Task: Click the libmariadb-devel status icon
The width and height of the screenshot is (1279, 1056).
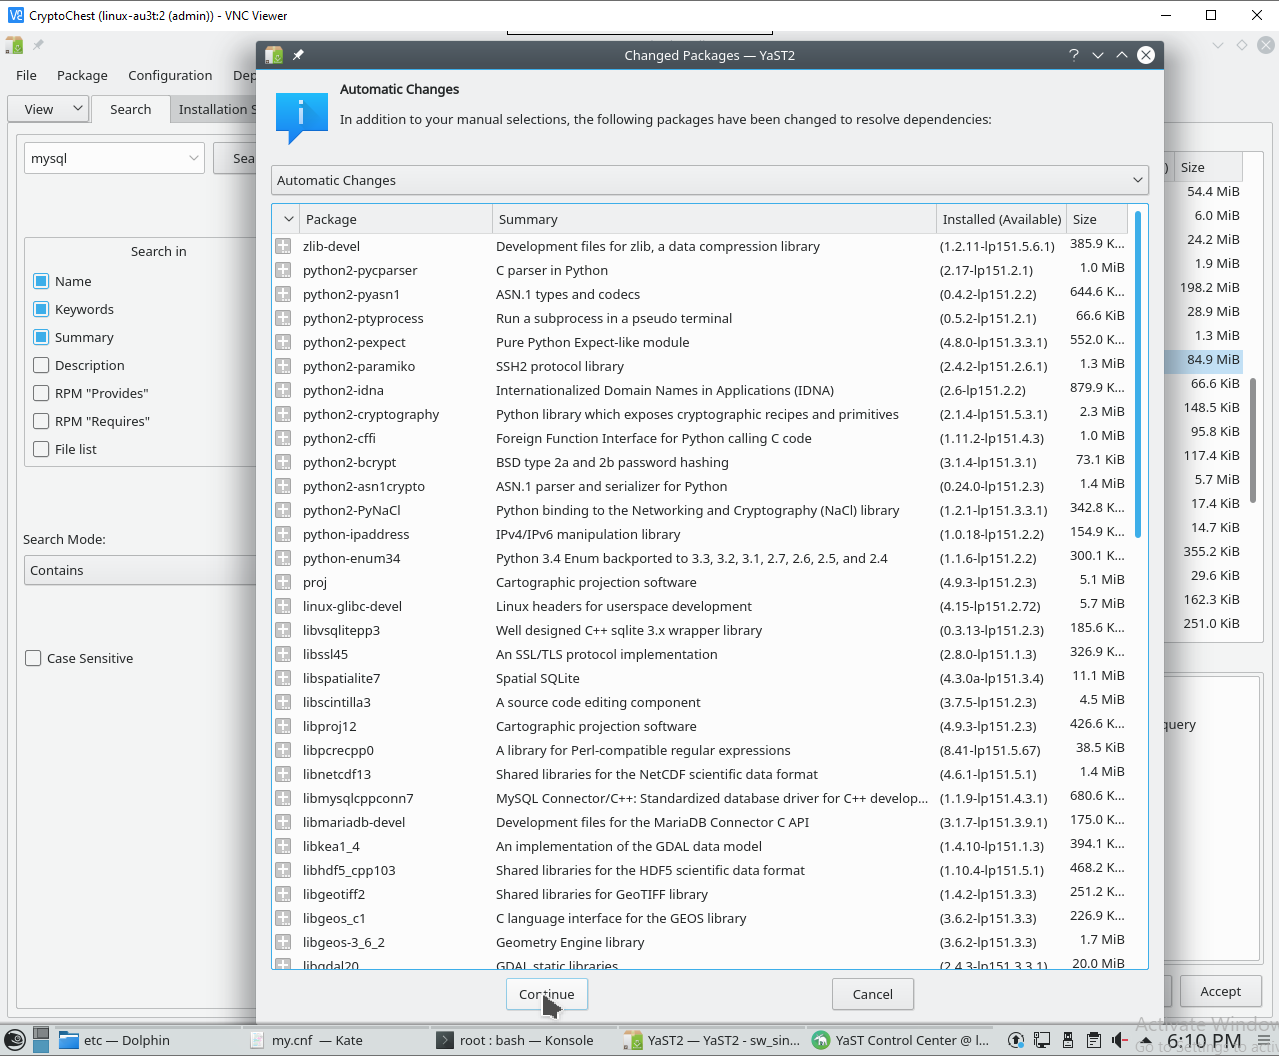Action: coord(283,822)
